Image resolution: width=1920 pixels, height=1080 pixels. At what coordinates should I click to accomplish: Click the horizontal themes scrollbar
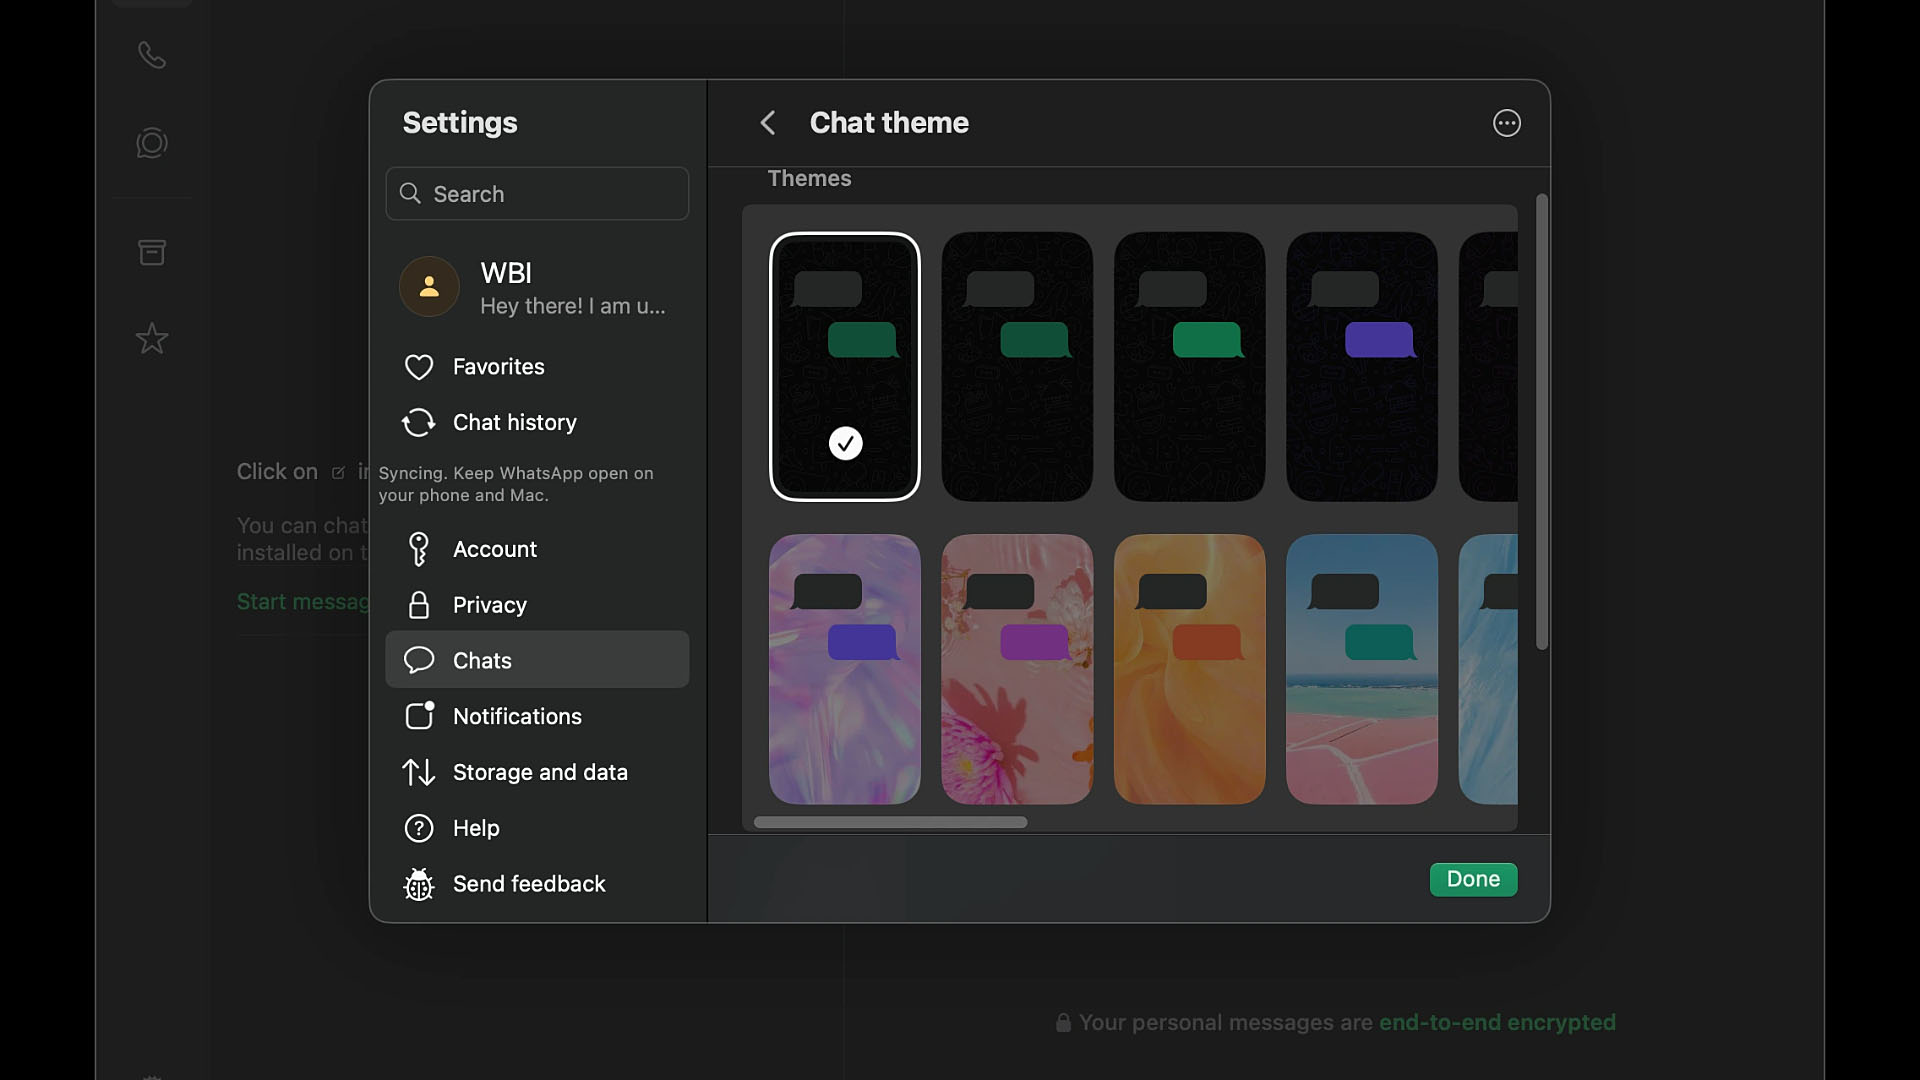pyautogui.click(x=890, y=822)
